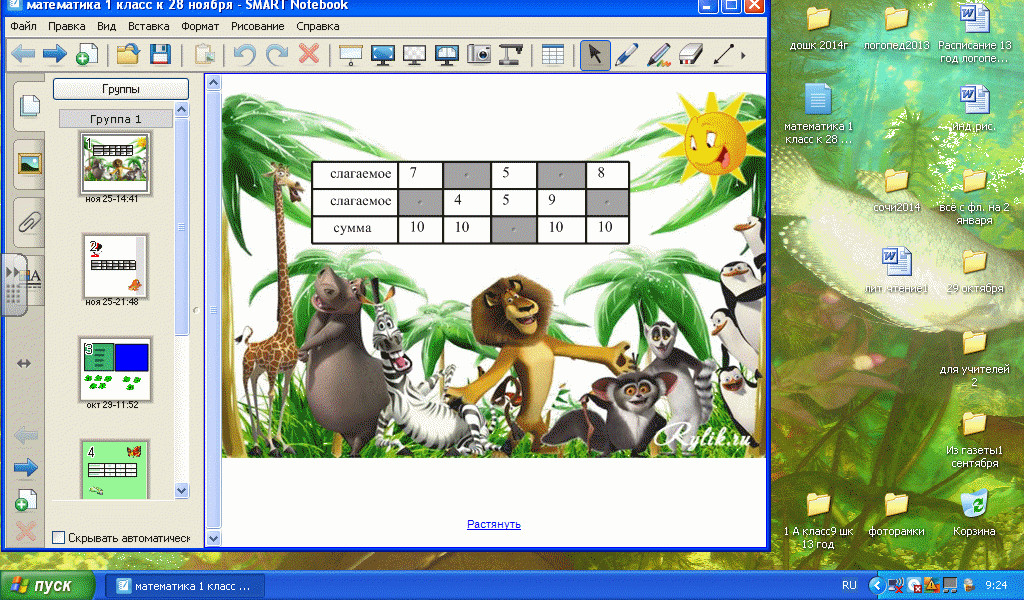Open the Формат menu
This screenshot has height=600, width=1024.
point(200,26)
